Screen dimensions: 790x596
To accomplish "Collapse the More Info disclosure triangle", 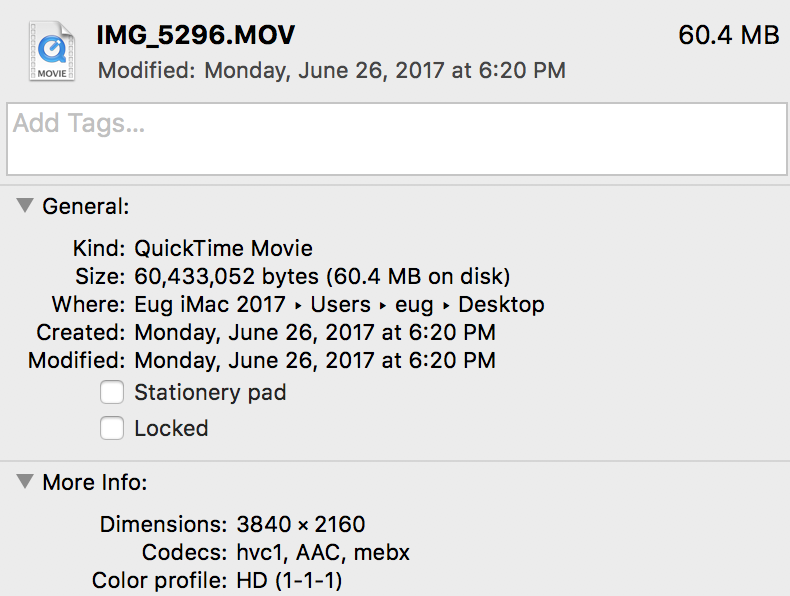I will (23, 482).
